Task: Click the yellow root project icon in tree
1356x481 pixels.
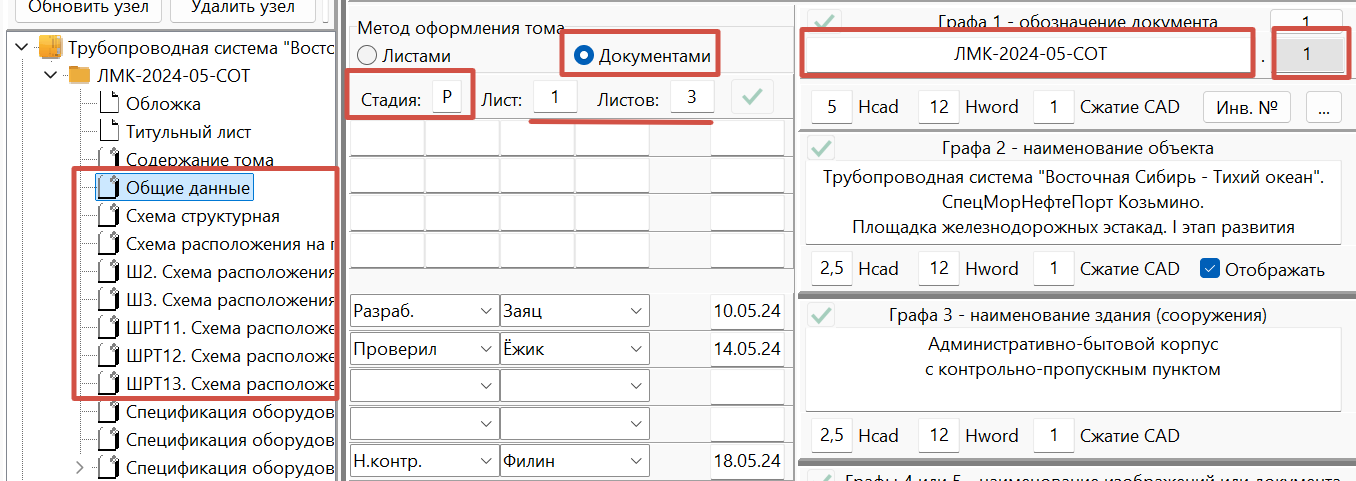Action: [48, 47]
